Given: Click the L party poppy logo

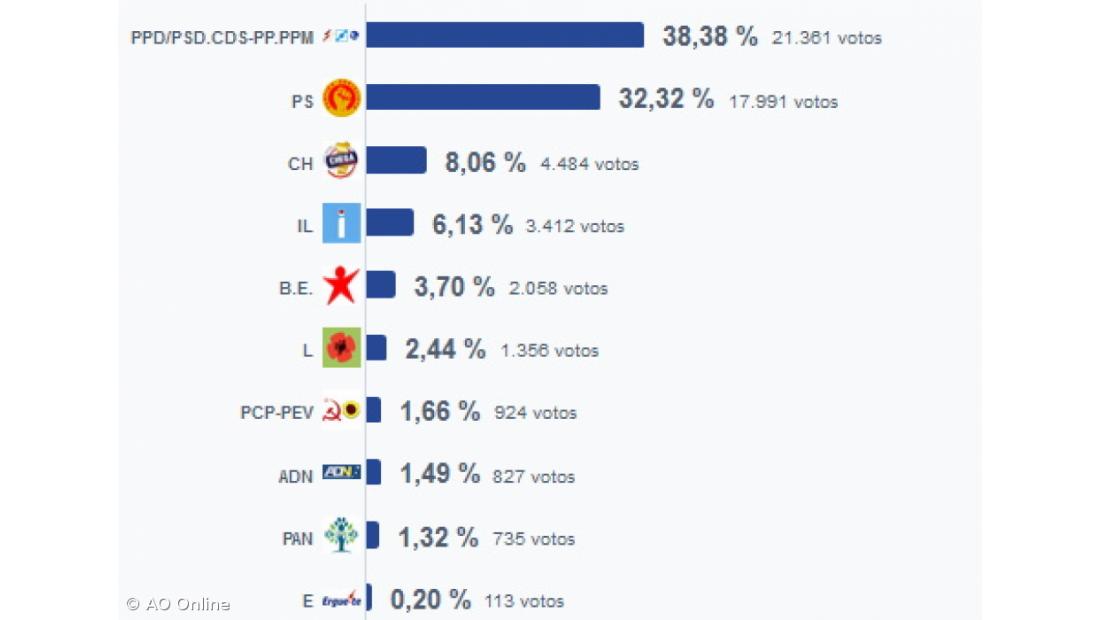Looking at the screenshot, I should tap(341, 348).
